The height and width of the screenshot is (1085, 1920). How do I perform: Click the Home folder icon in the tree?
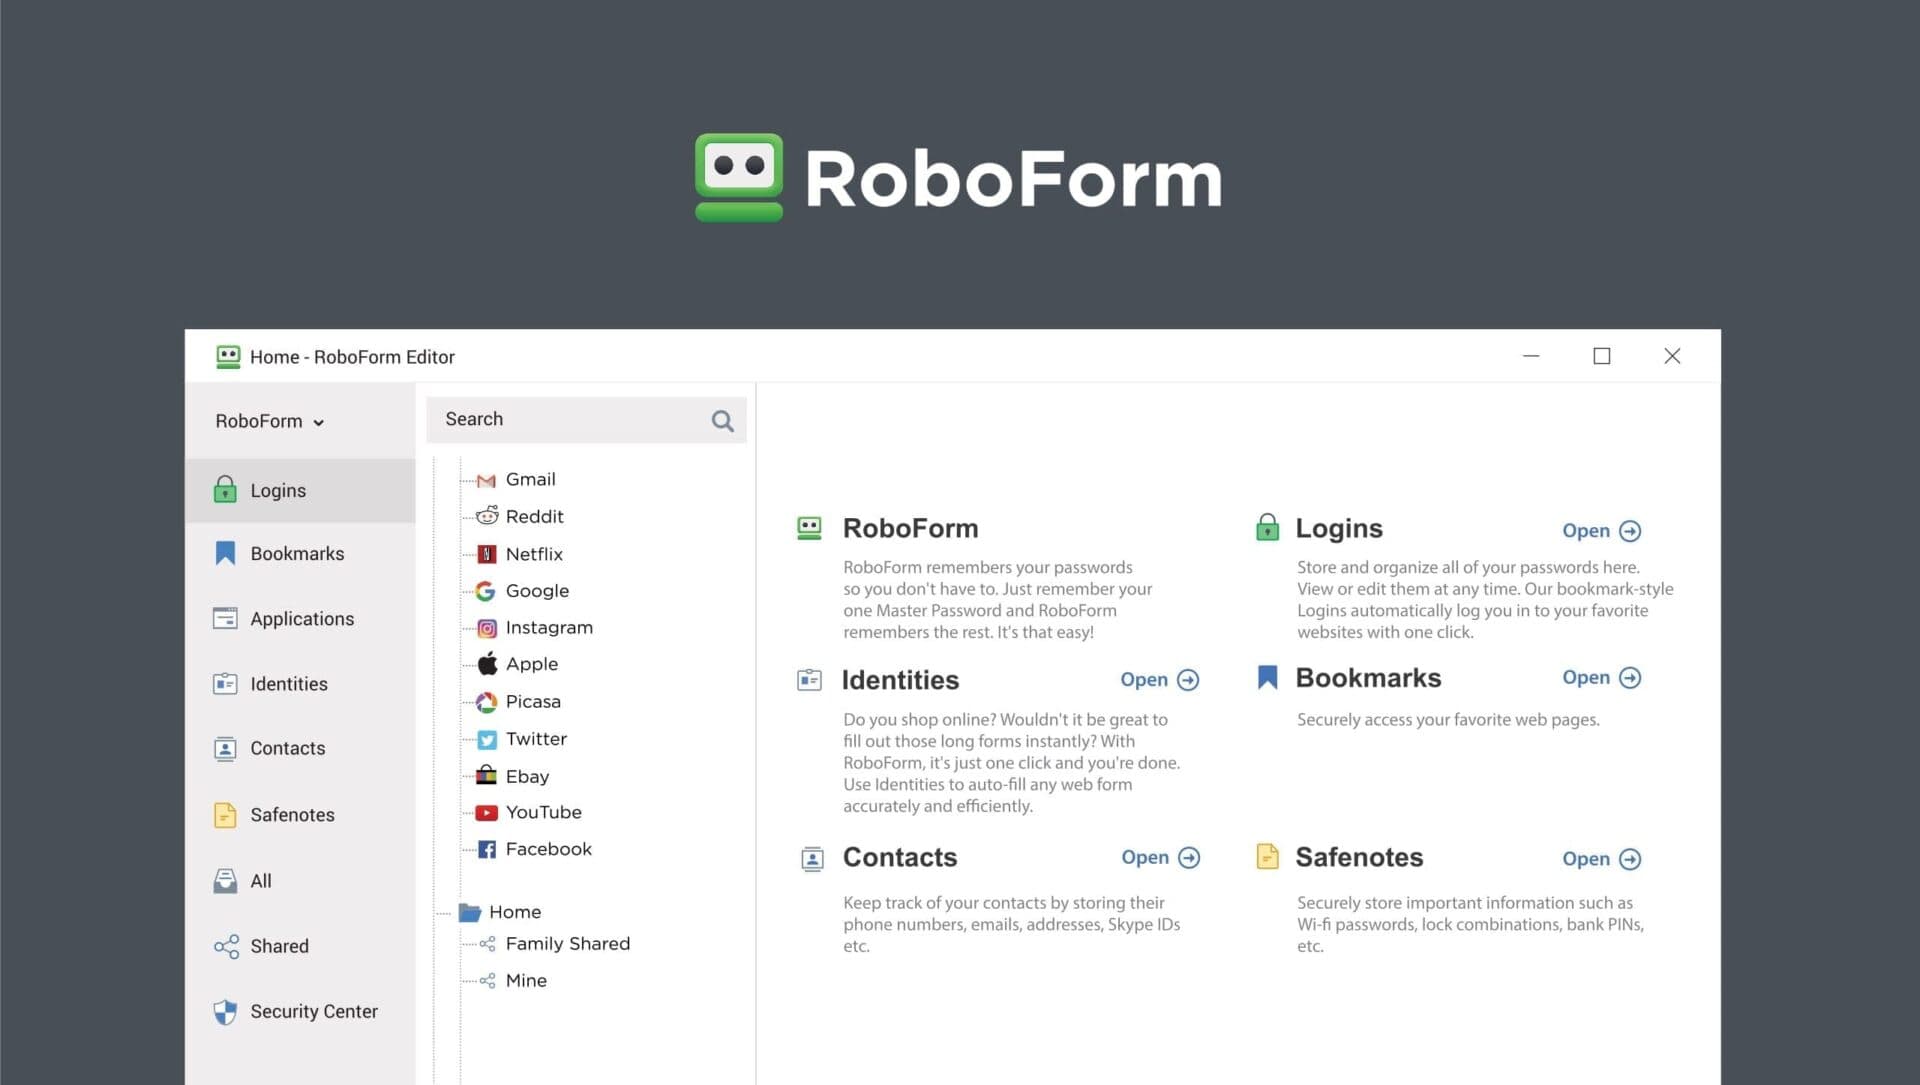click(x=469, y=912)
